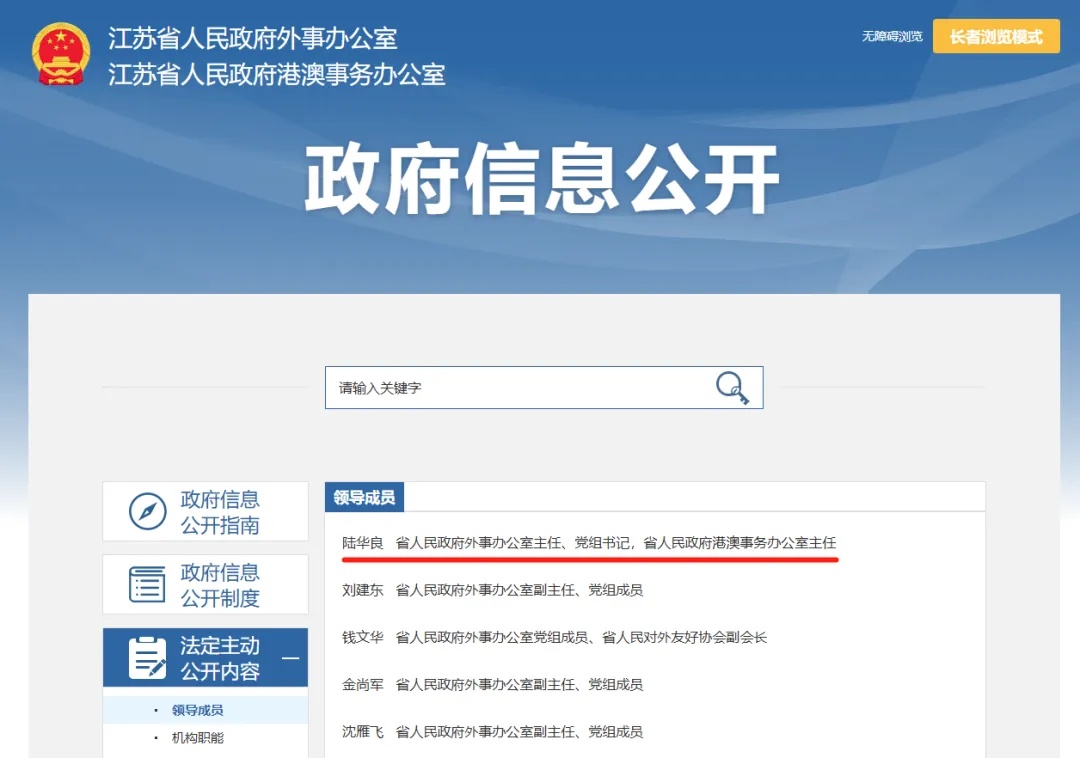Click the list icon for 政府信息公开制度

point(148,584)
